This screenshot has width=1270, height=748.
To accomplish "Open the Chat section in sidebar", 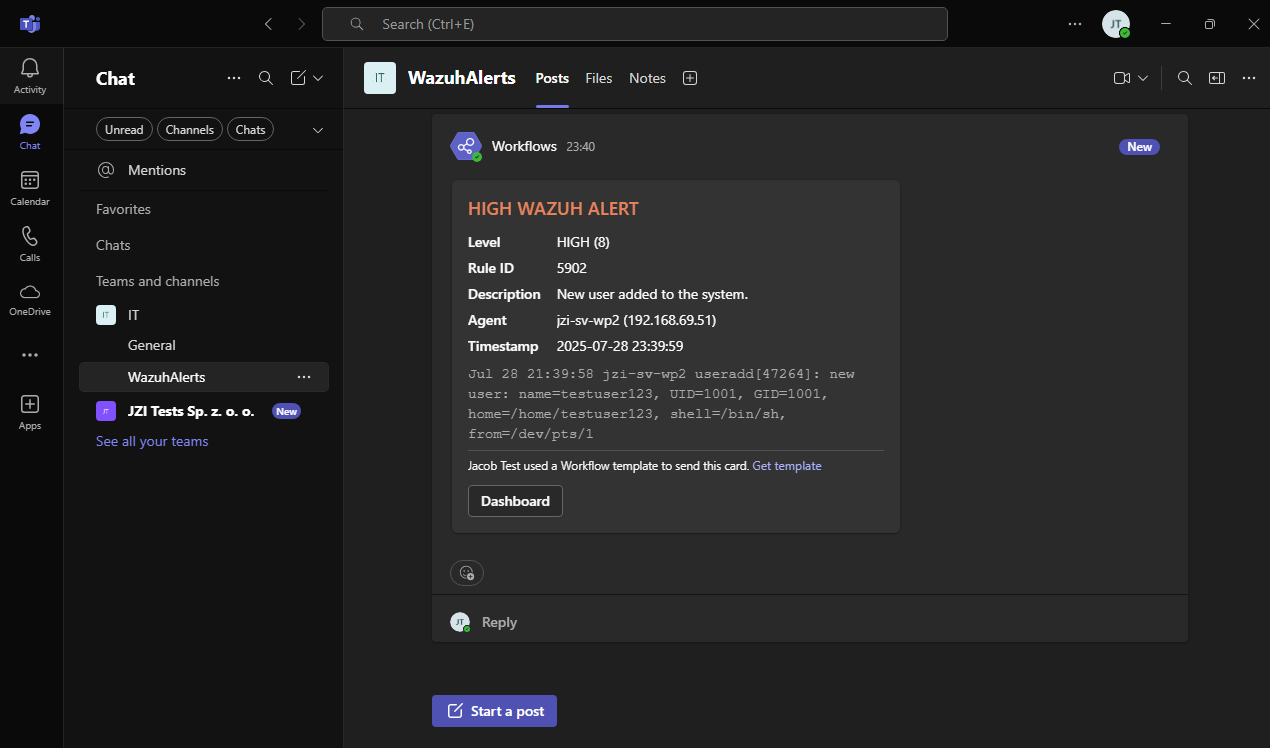I will point(30,132).
